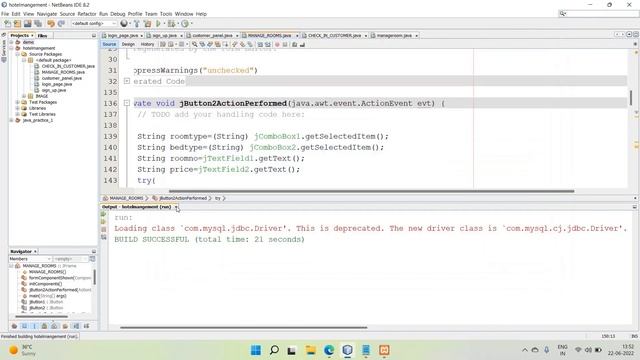The image size is (640, 360).
Task: Click Windows Start button on taskbar
Action: pos(256,350)
